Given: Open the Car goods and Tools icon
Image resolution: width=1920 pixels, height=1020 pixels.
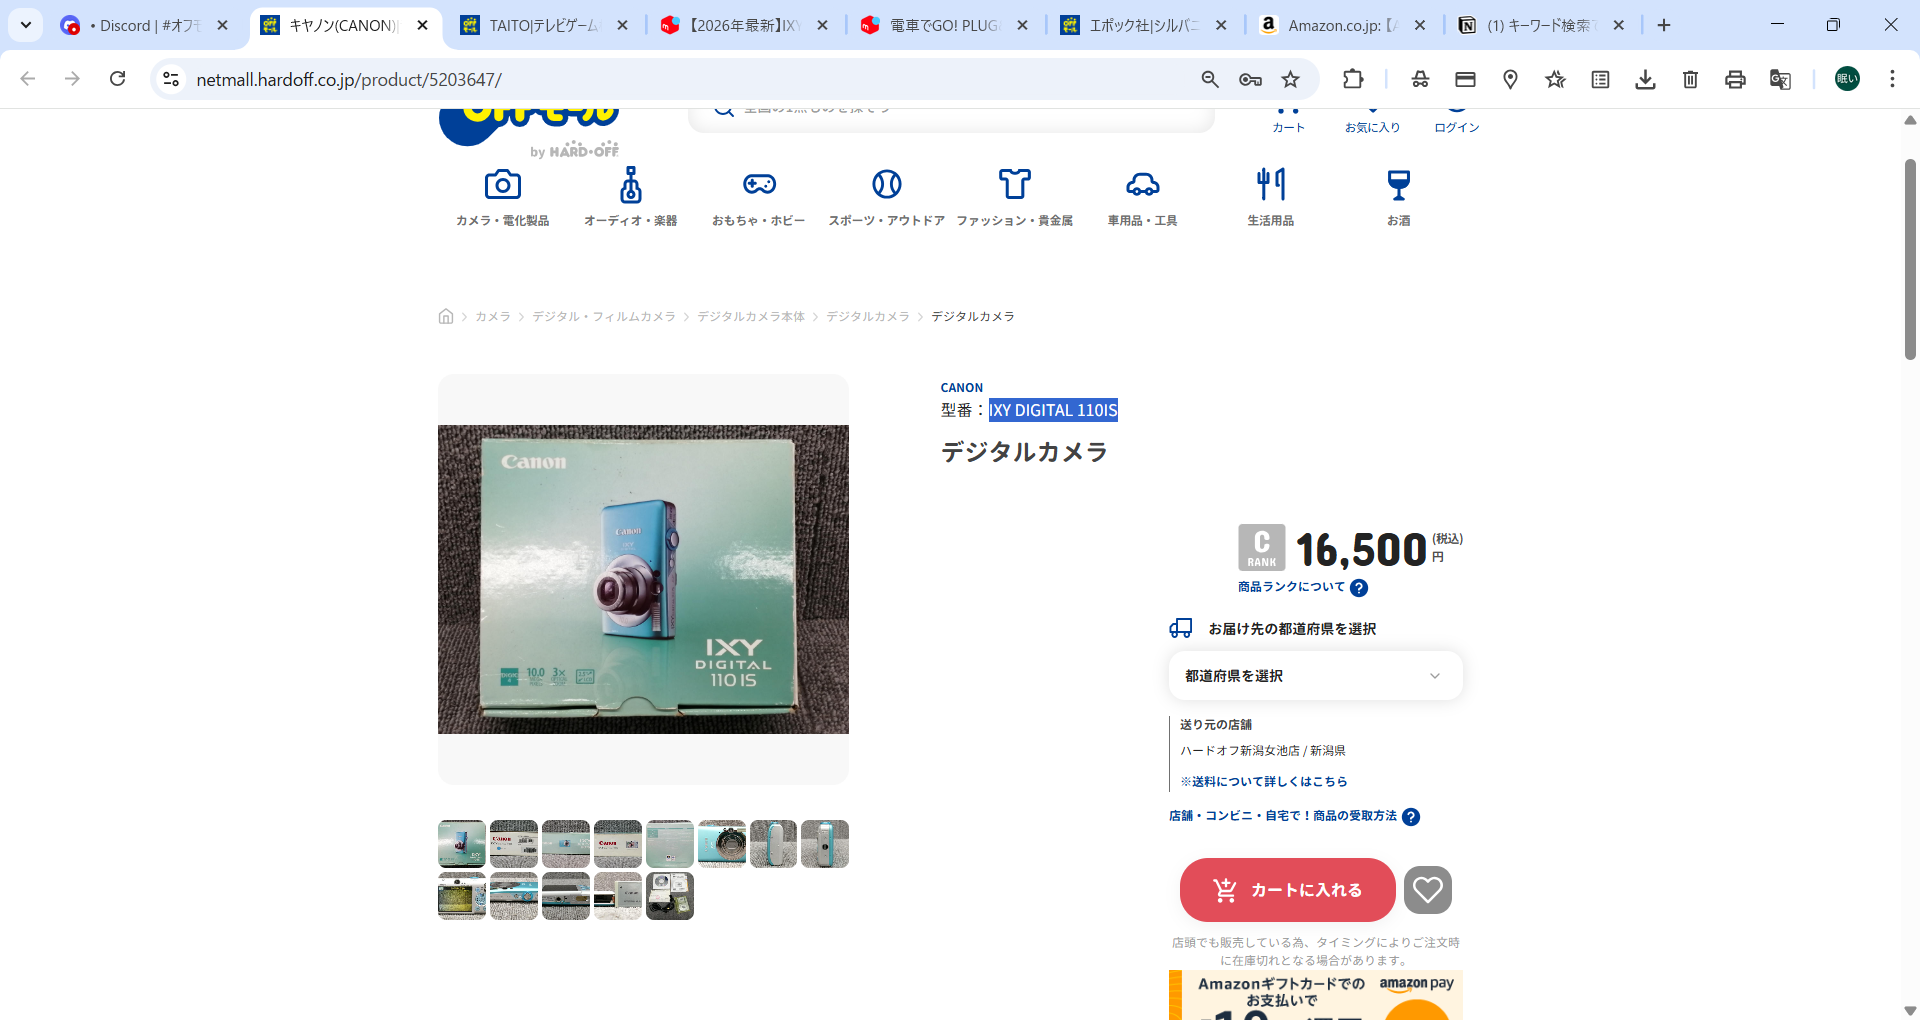Looking at the screenshot, I should click(1143, 184).
